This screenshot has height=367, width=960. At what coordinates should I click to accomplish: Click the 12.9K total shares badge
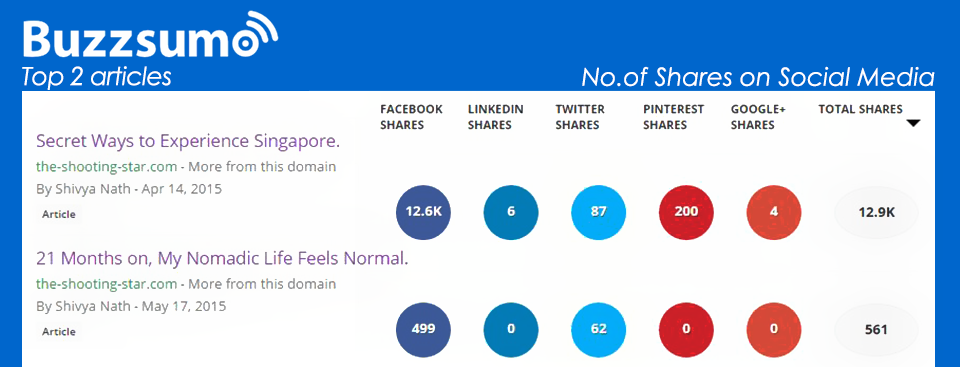click(x=877, y=213)
